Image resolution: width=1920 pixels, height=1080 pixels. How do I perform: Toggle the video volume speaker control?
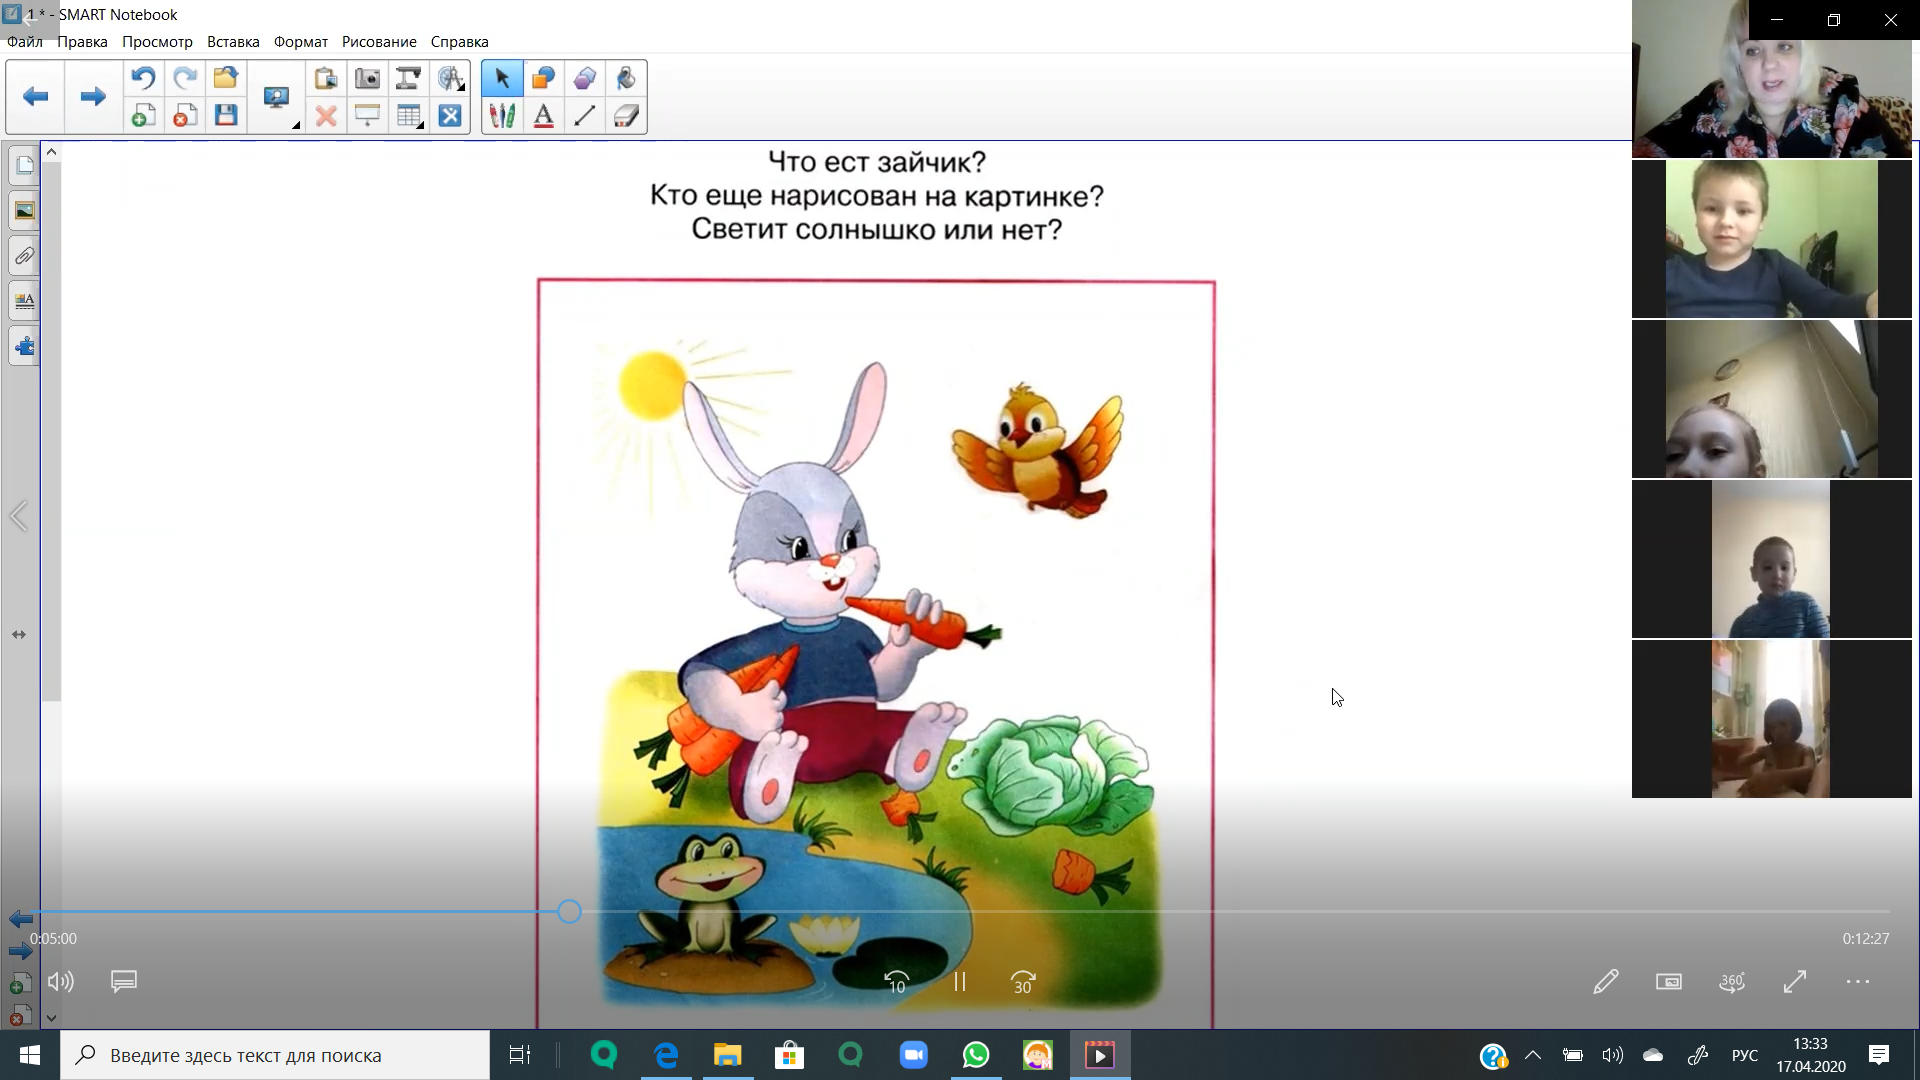point(61,982)
